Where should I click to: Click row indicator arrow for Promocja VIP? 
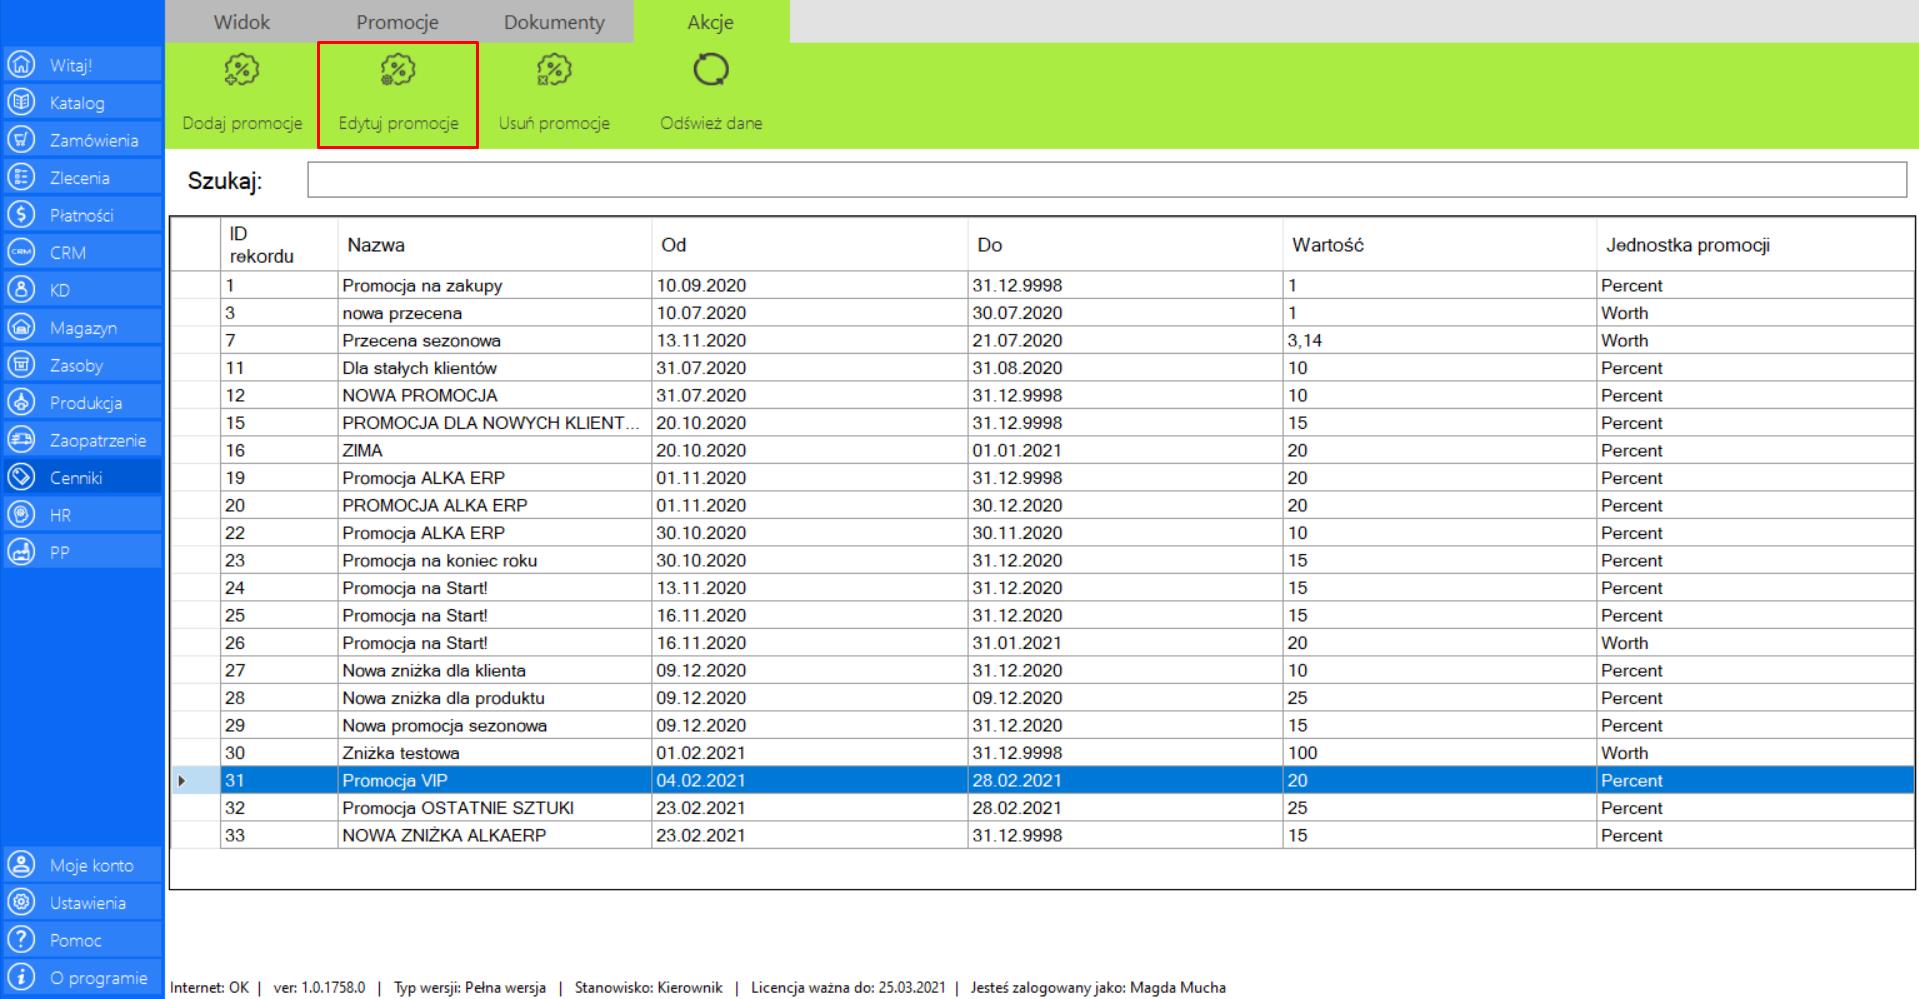coord(182,781)
